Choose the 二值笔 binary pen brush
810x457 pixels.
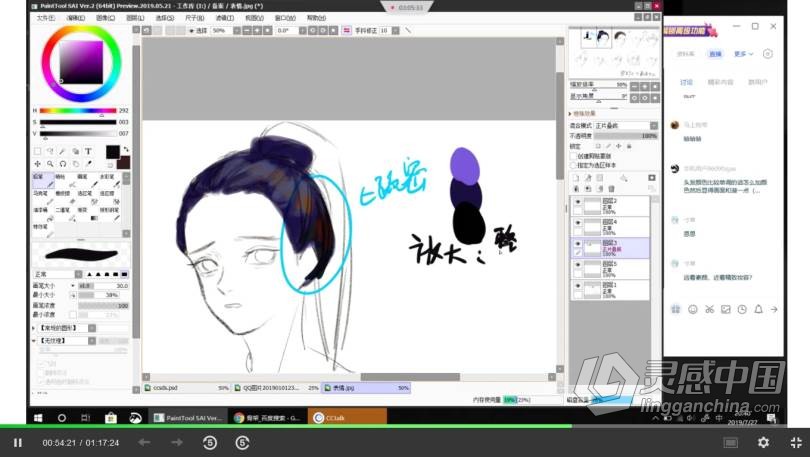pos(64,213)
